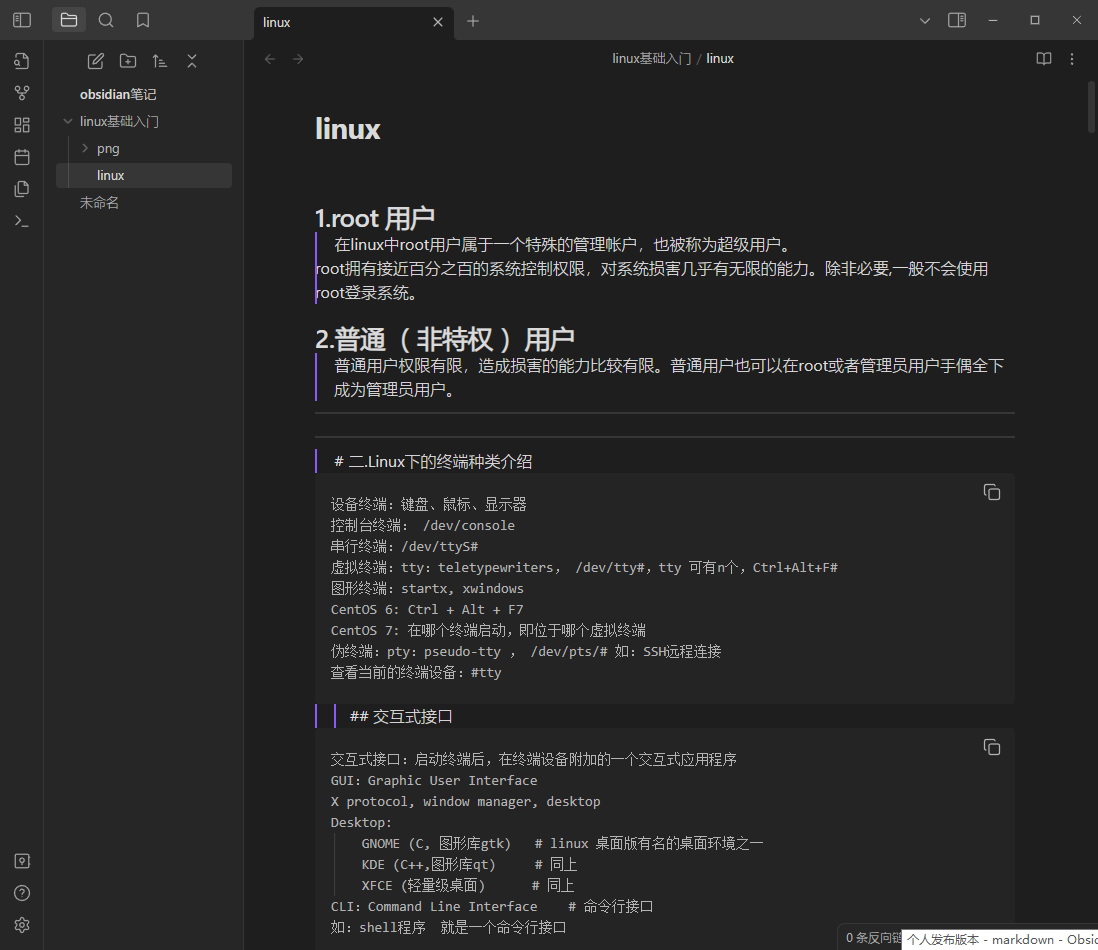Expand the png folder
The width and height of the screenshot is (1098, 950).
tap(84, 147)
